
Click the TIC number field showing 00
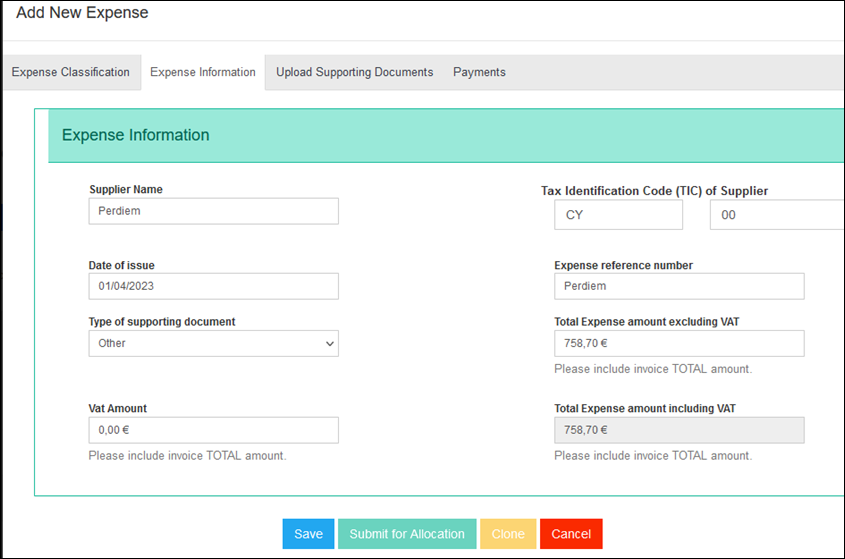776,215
